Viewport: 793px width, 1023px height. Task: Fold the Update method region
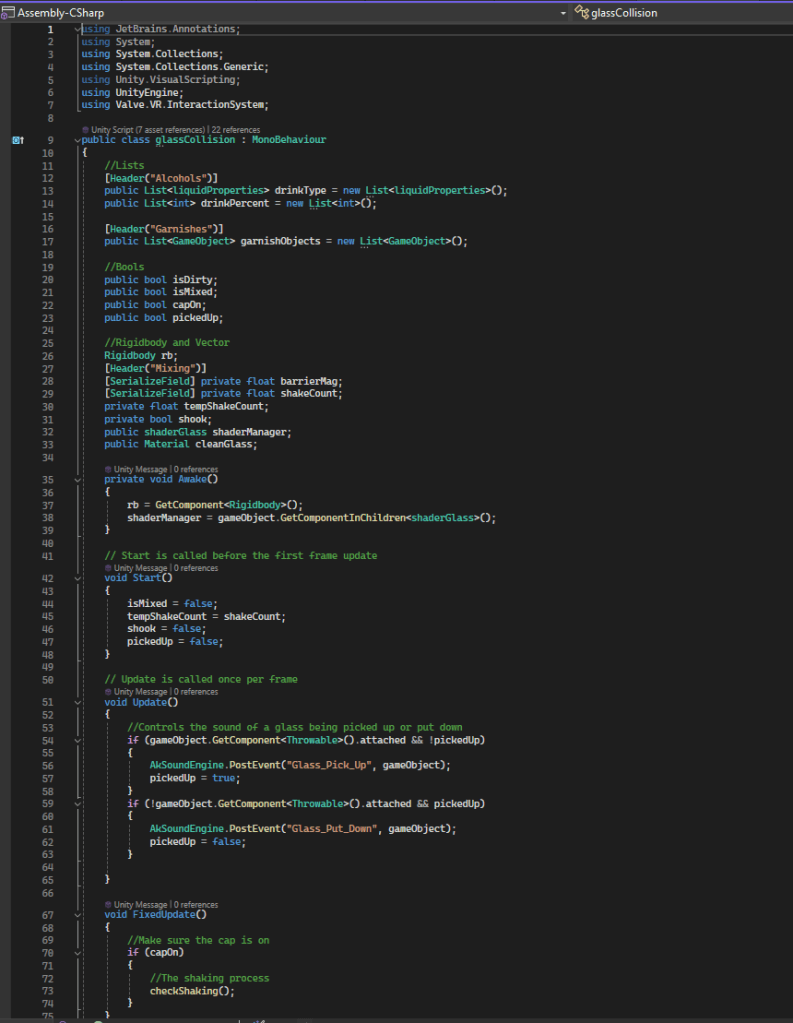tap(76, 702)
